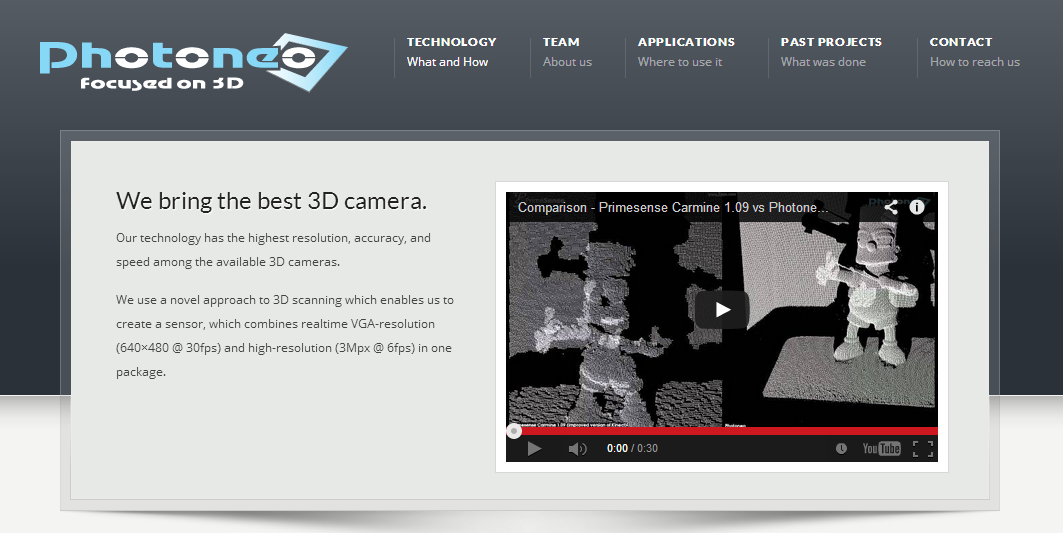Click the video progress scrubber handle

pyautogui.click(x=514, y=431)
